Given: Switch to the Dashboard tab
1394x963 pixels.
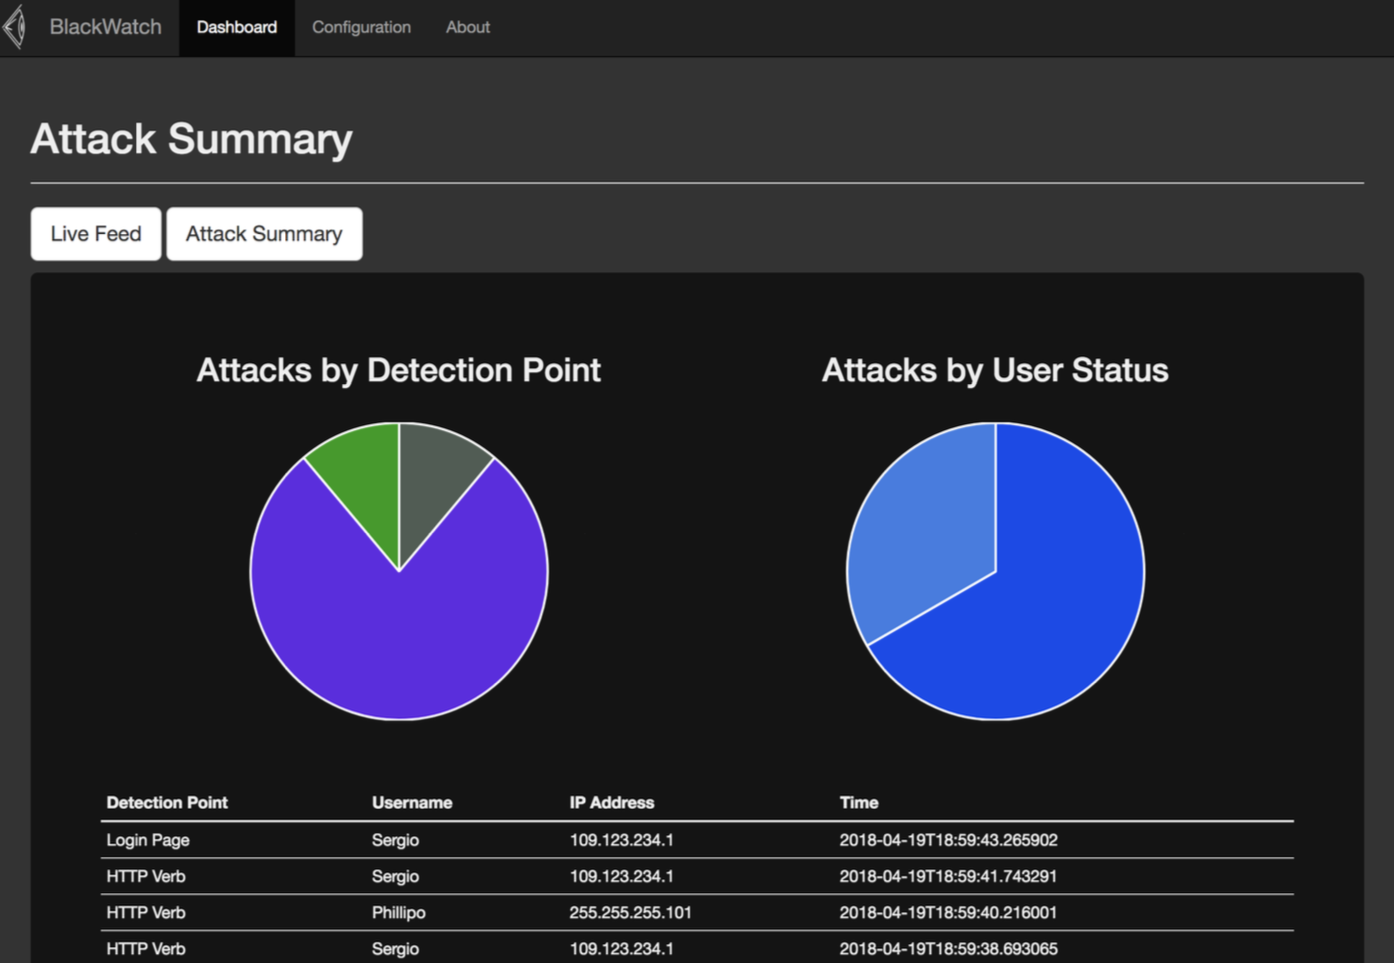Looking at the screenshot, I should (x=237, y=27).
